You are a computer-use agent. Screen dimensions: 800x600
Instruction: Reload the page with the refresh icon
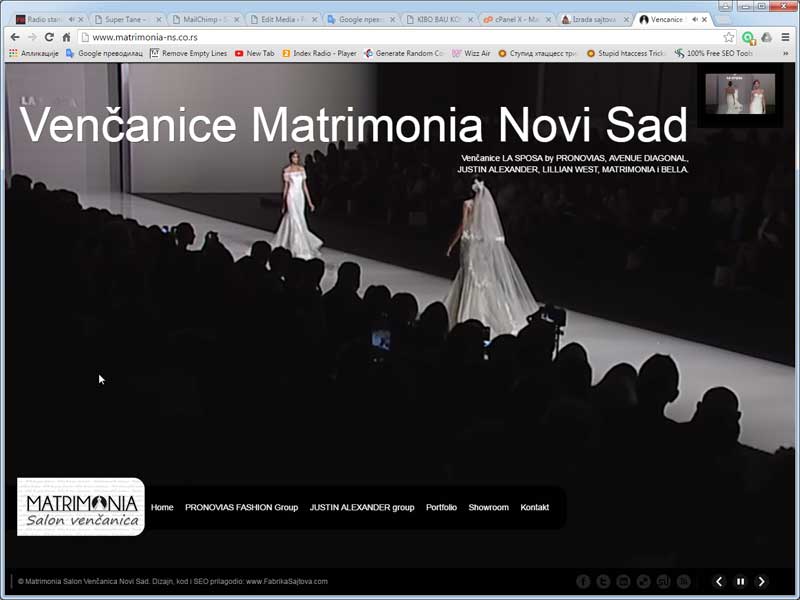tap(49, 37)
